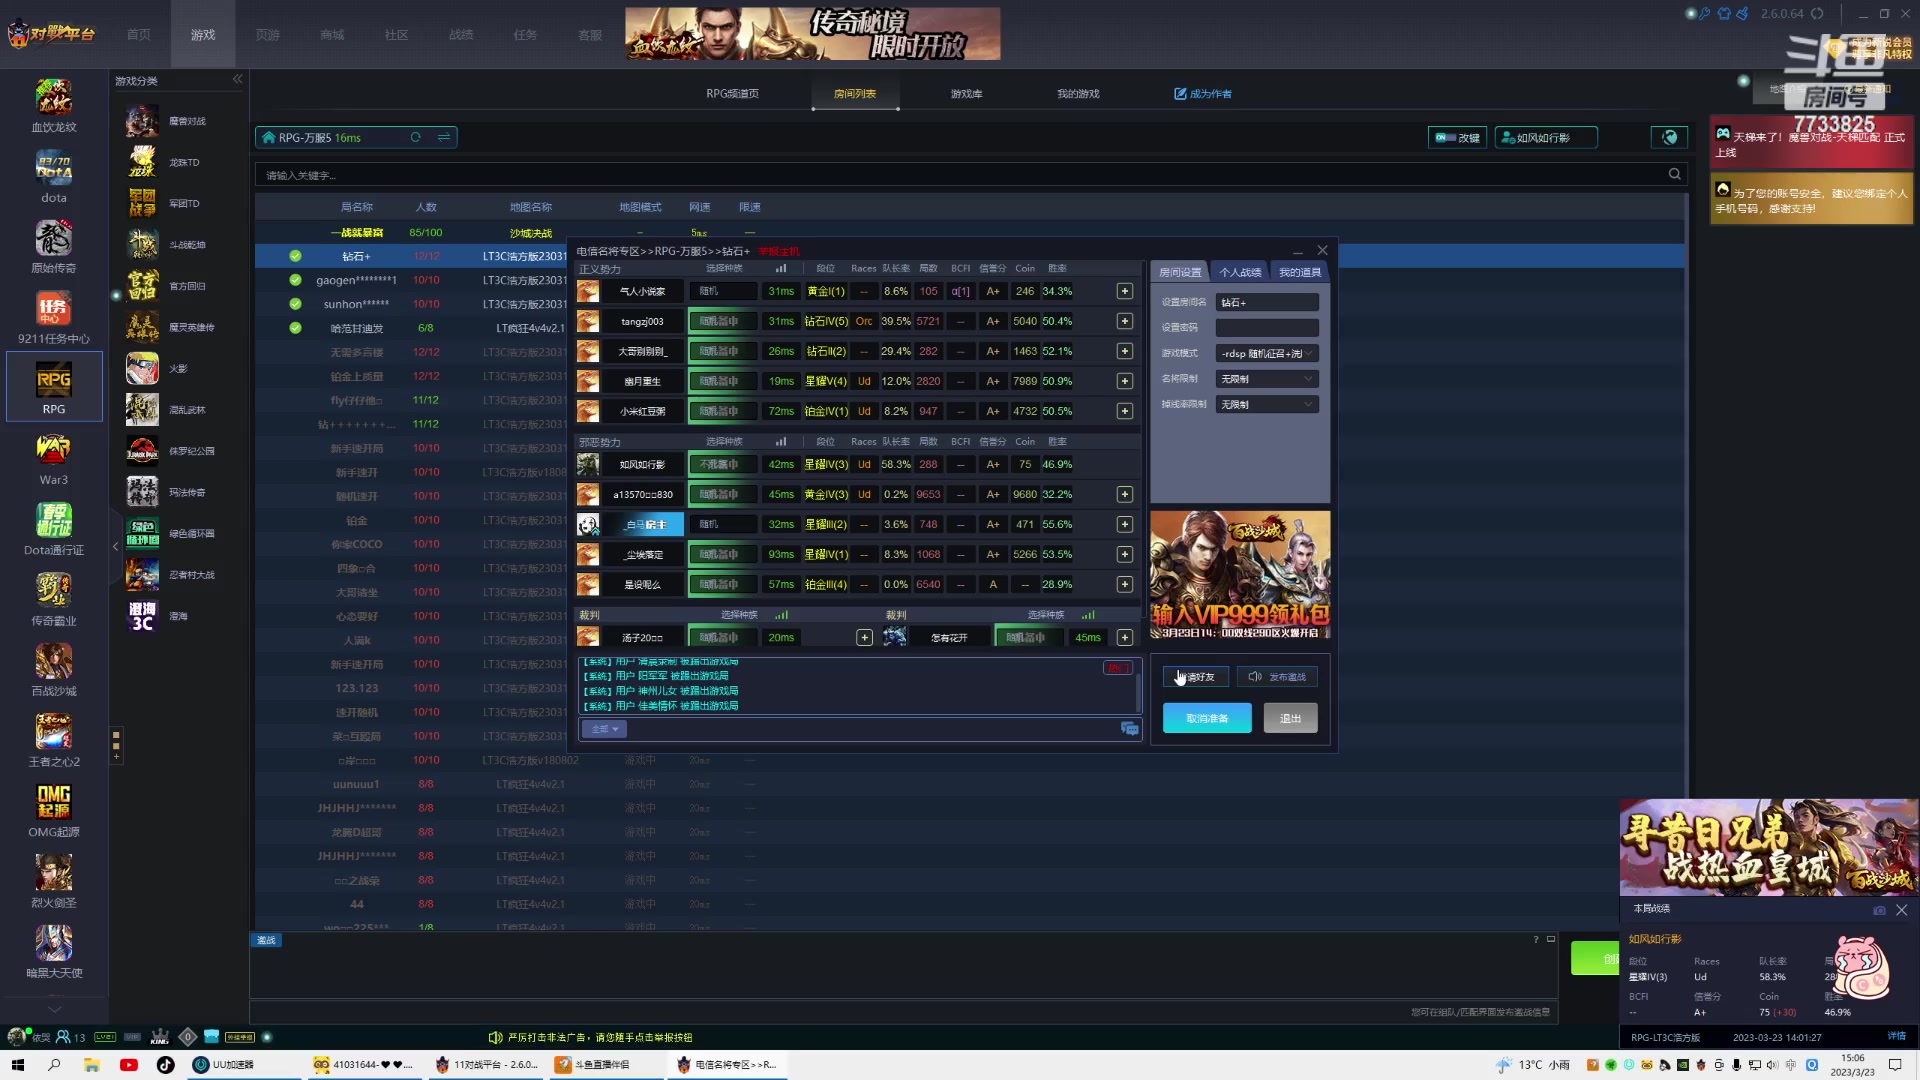
Task: Click the green check mark on gaogen room row
Action: click(295, 280)
